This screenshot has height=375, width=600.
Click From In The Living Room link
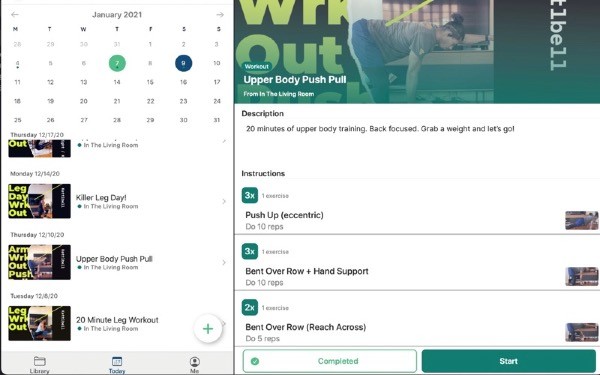click(279, 94)
